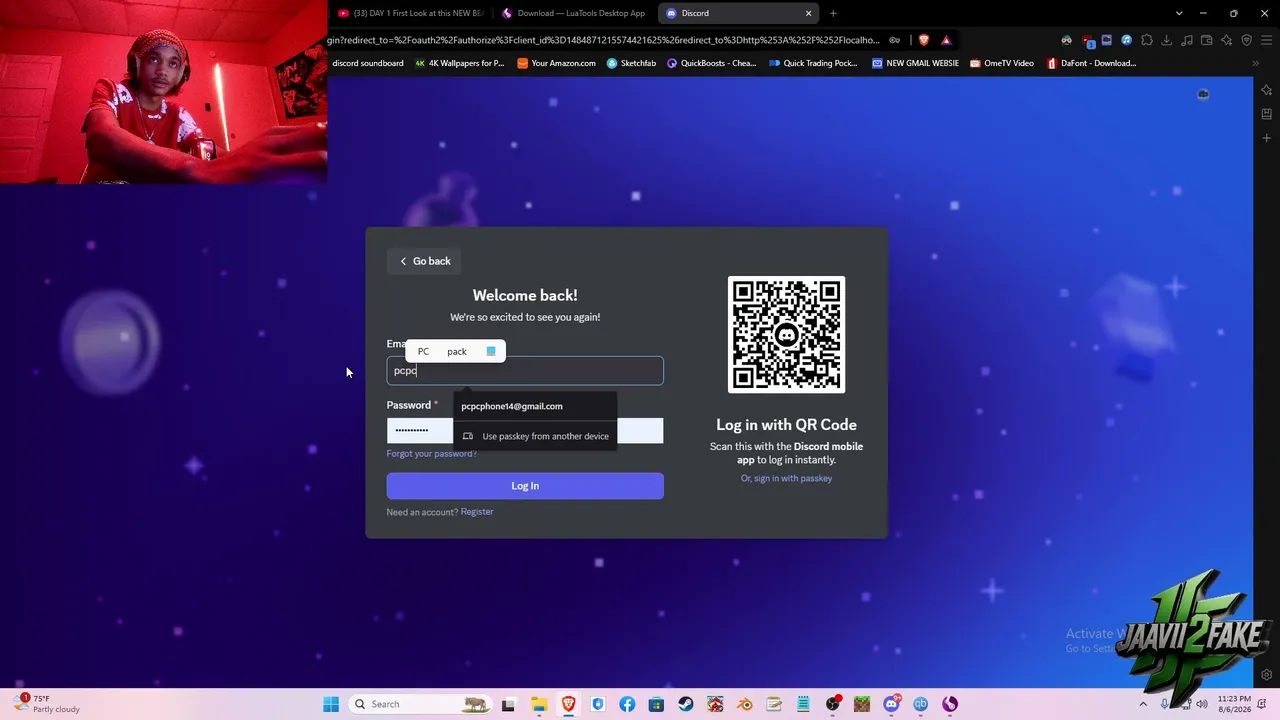Open the Quick Trading Pocket bookmark
The height and width of the screenshot is (720, 1280).
(x=813, y=63)
